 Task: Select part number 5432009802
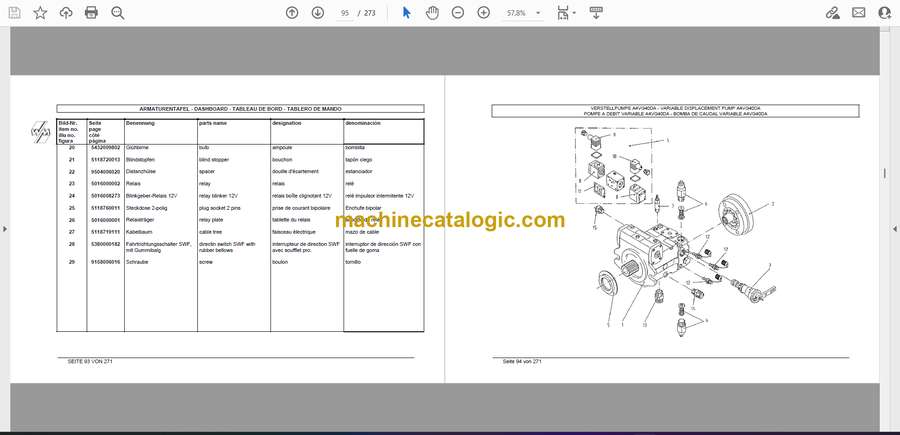[x=104, y=147]
